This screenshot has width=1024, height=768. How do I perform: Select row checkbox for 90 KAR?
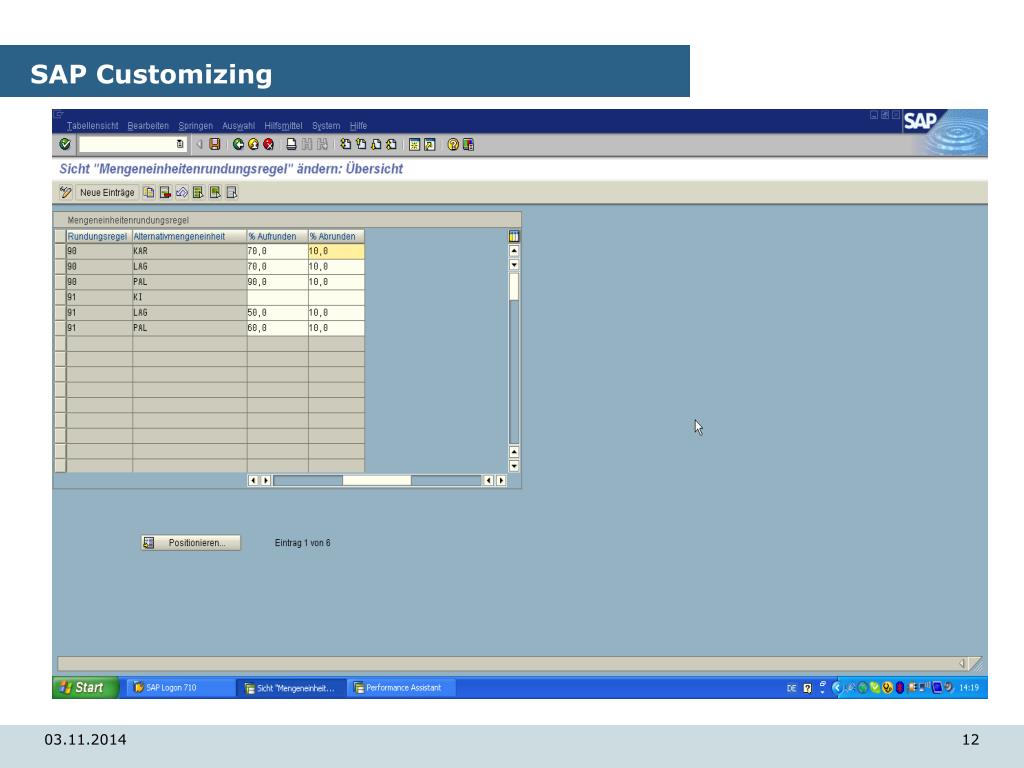60,251
